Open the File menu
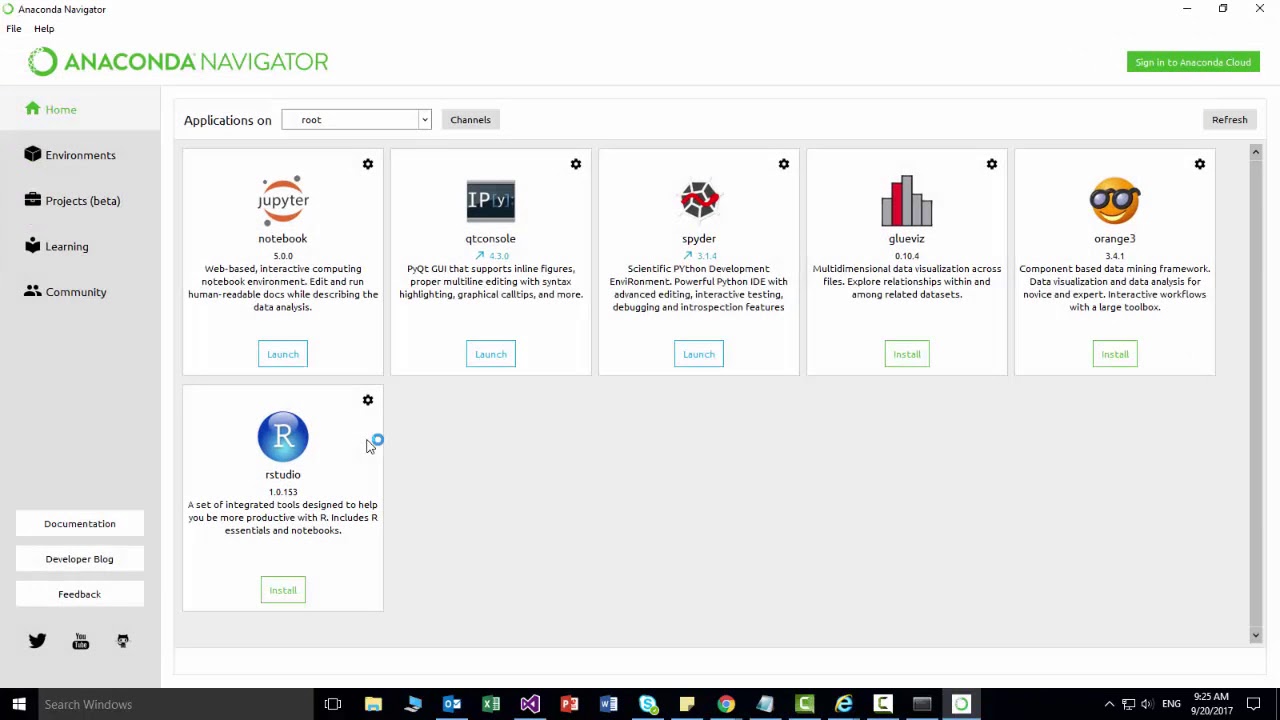The height and width of the screenshot is (720, 1280). click(x=14, y=29)
